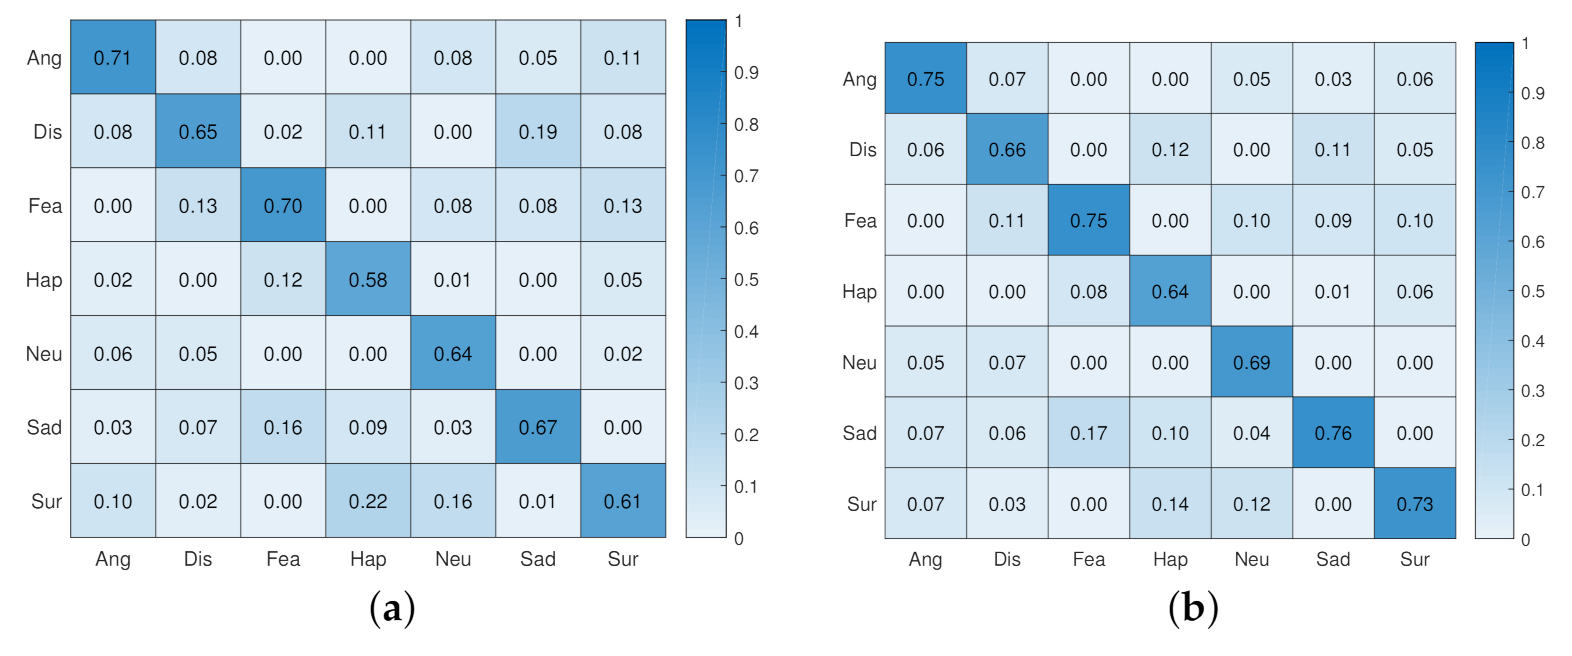The width and height of the screenshot is (1572, 656).
Task: Click the 0.17 Sad-Fea cell in matrix (b)
Action: [x=1089, y=432]
